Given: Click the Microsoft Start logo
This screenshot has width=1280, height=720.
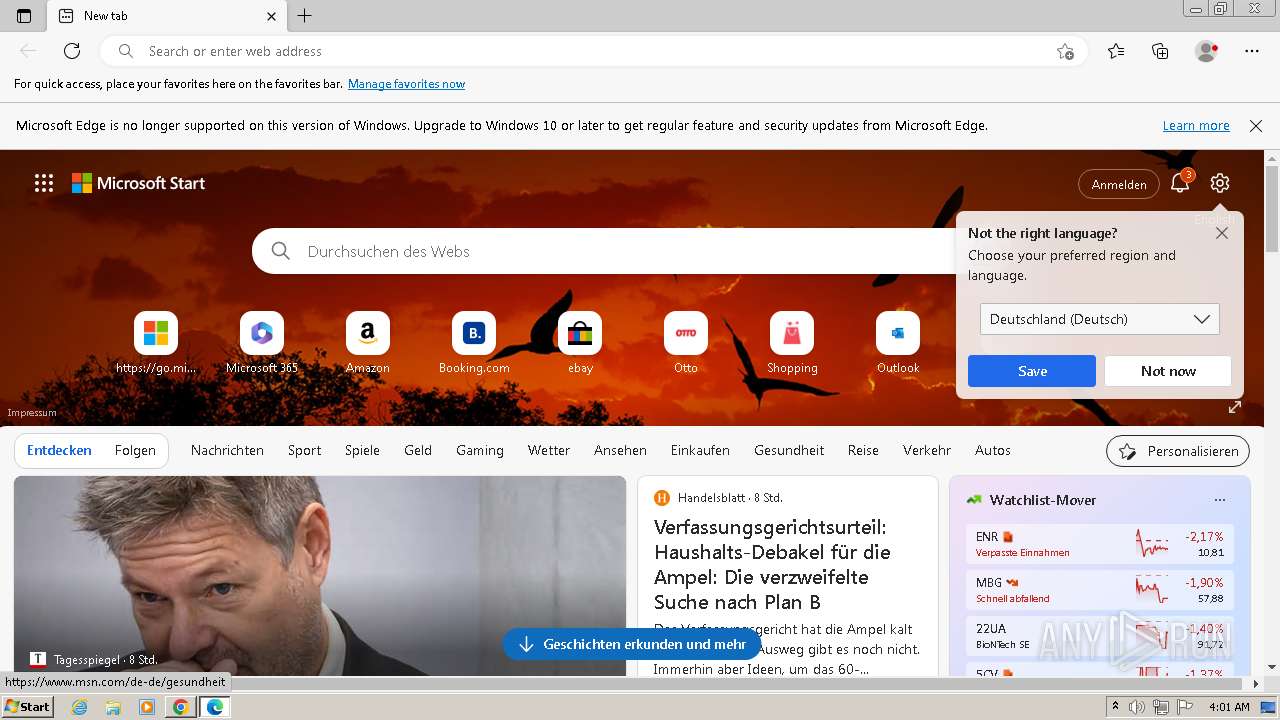Looking at the screenshot, I should [x=138, y=183].
